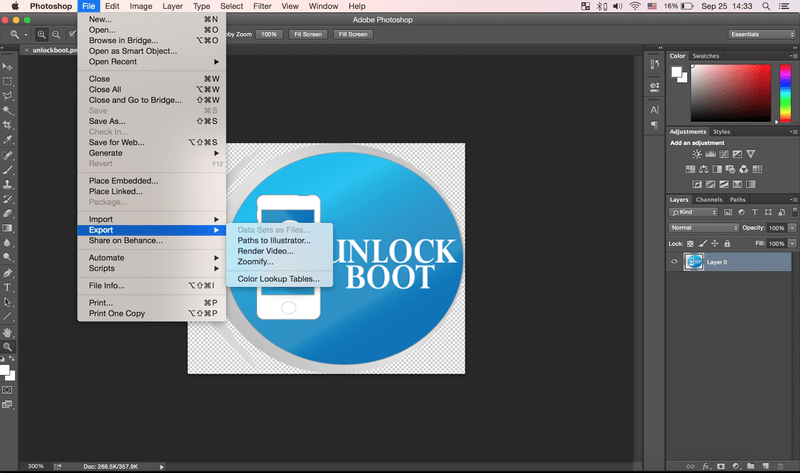Select the Move tool
The width and height of the screenshot is (800, 473).
8,66
